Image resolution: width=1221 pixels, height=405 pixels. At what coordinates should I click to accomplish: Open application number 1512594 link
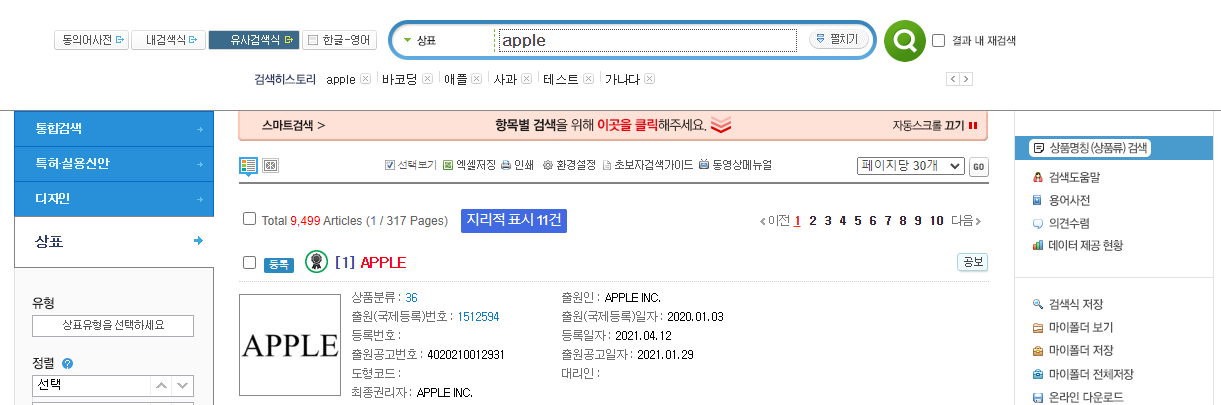point(478,316)
